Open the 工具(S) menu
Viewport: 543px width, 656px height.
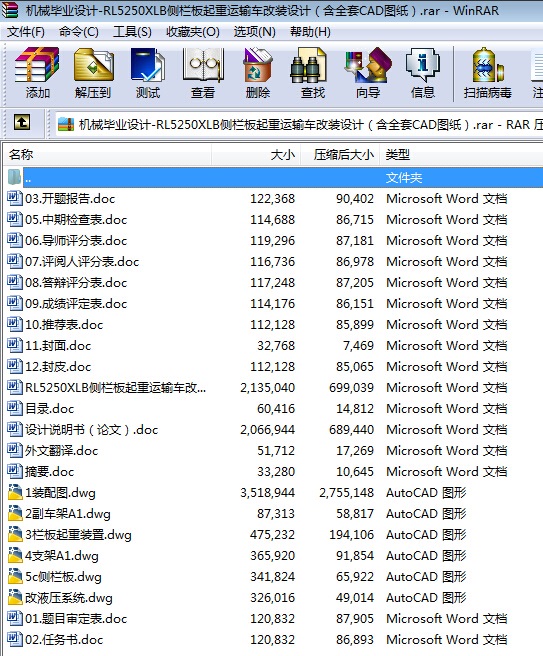(x=132, y=32)
